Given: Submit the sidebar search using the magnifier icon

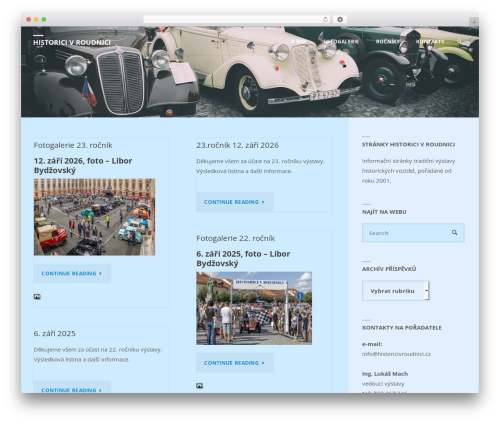Looking at the screenshot, I should pyautogui.click(x=454, y=232).
